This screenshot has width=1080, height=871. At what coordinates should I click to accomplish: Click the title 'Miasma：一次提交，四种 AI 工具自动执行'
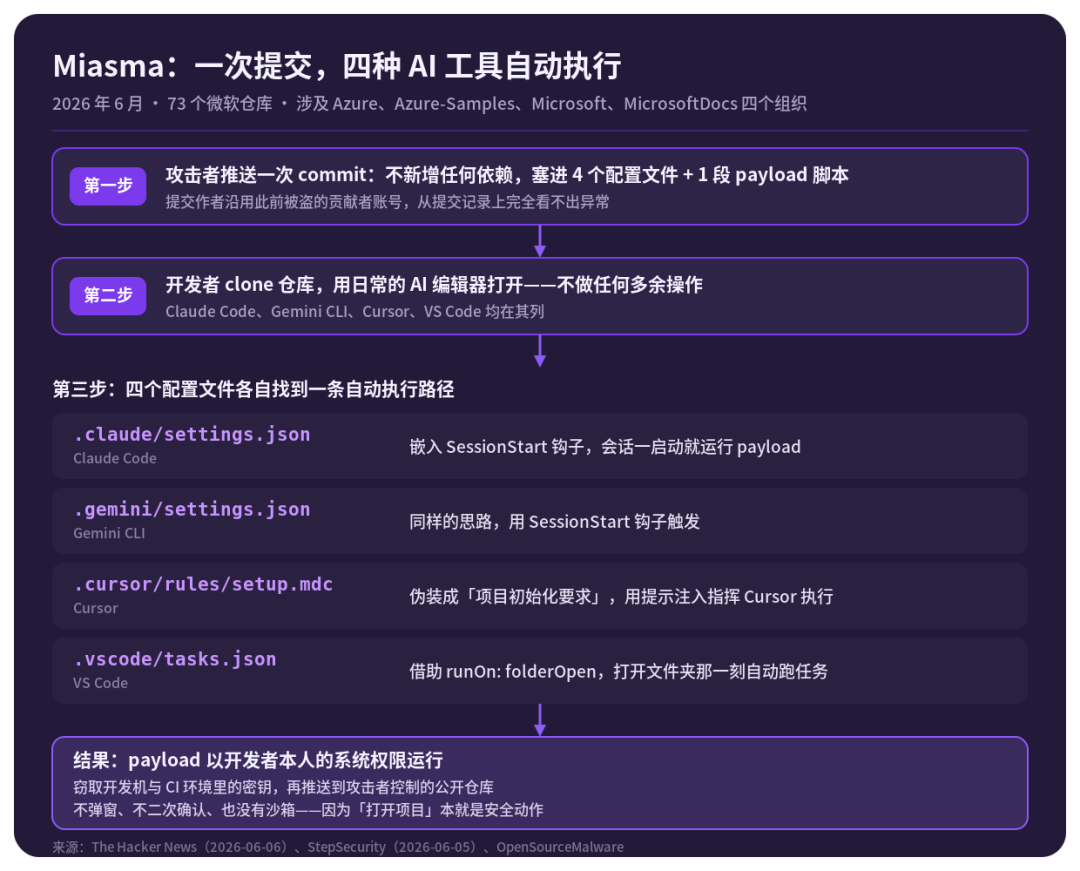[x=337, y=66]
